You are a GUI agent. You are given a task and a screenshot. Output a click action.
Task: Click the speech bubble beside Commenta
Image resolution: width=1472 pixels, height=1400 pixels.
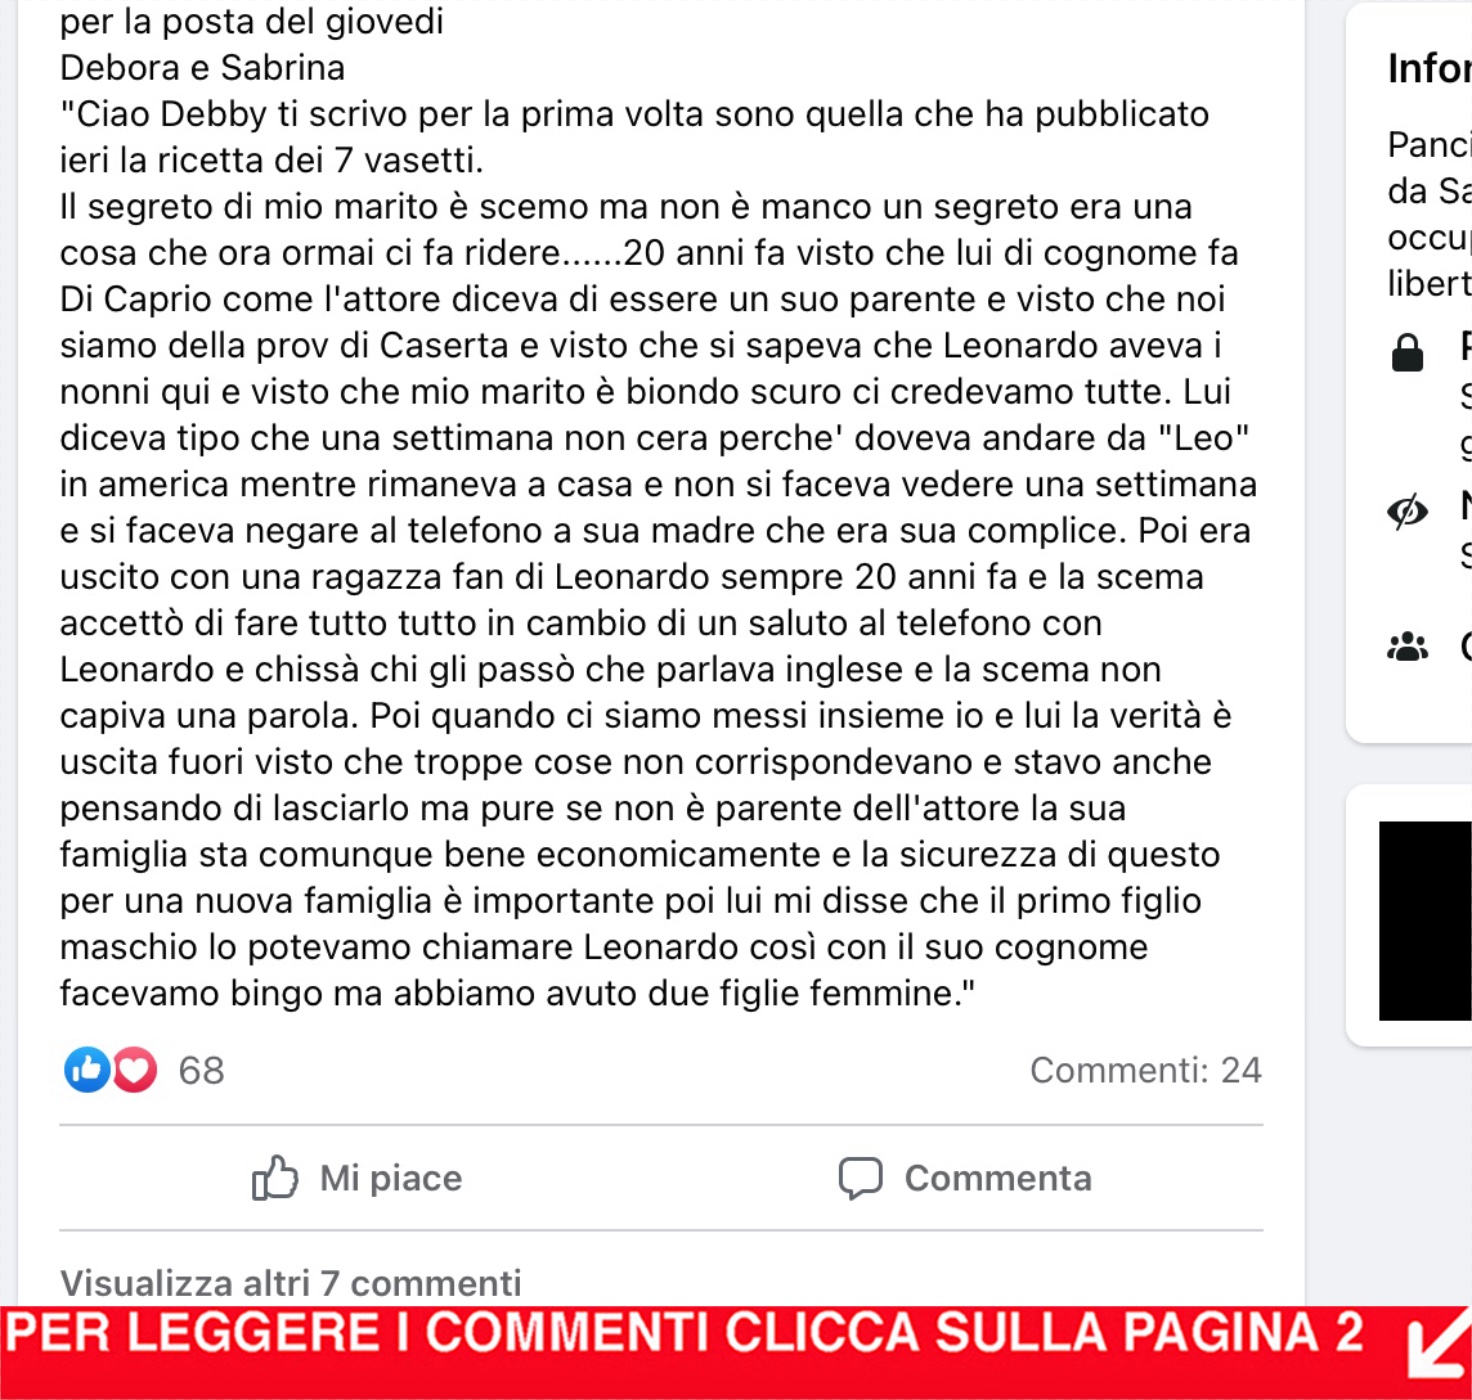coord(860,1178)
